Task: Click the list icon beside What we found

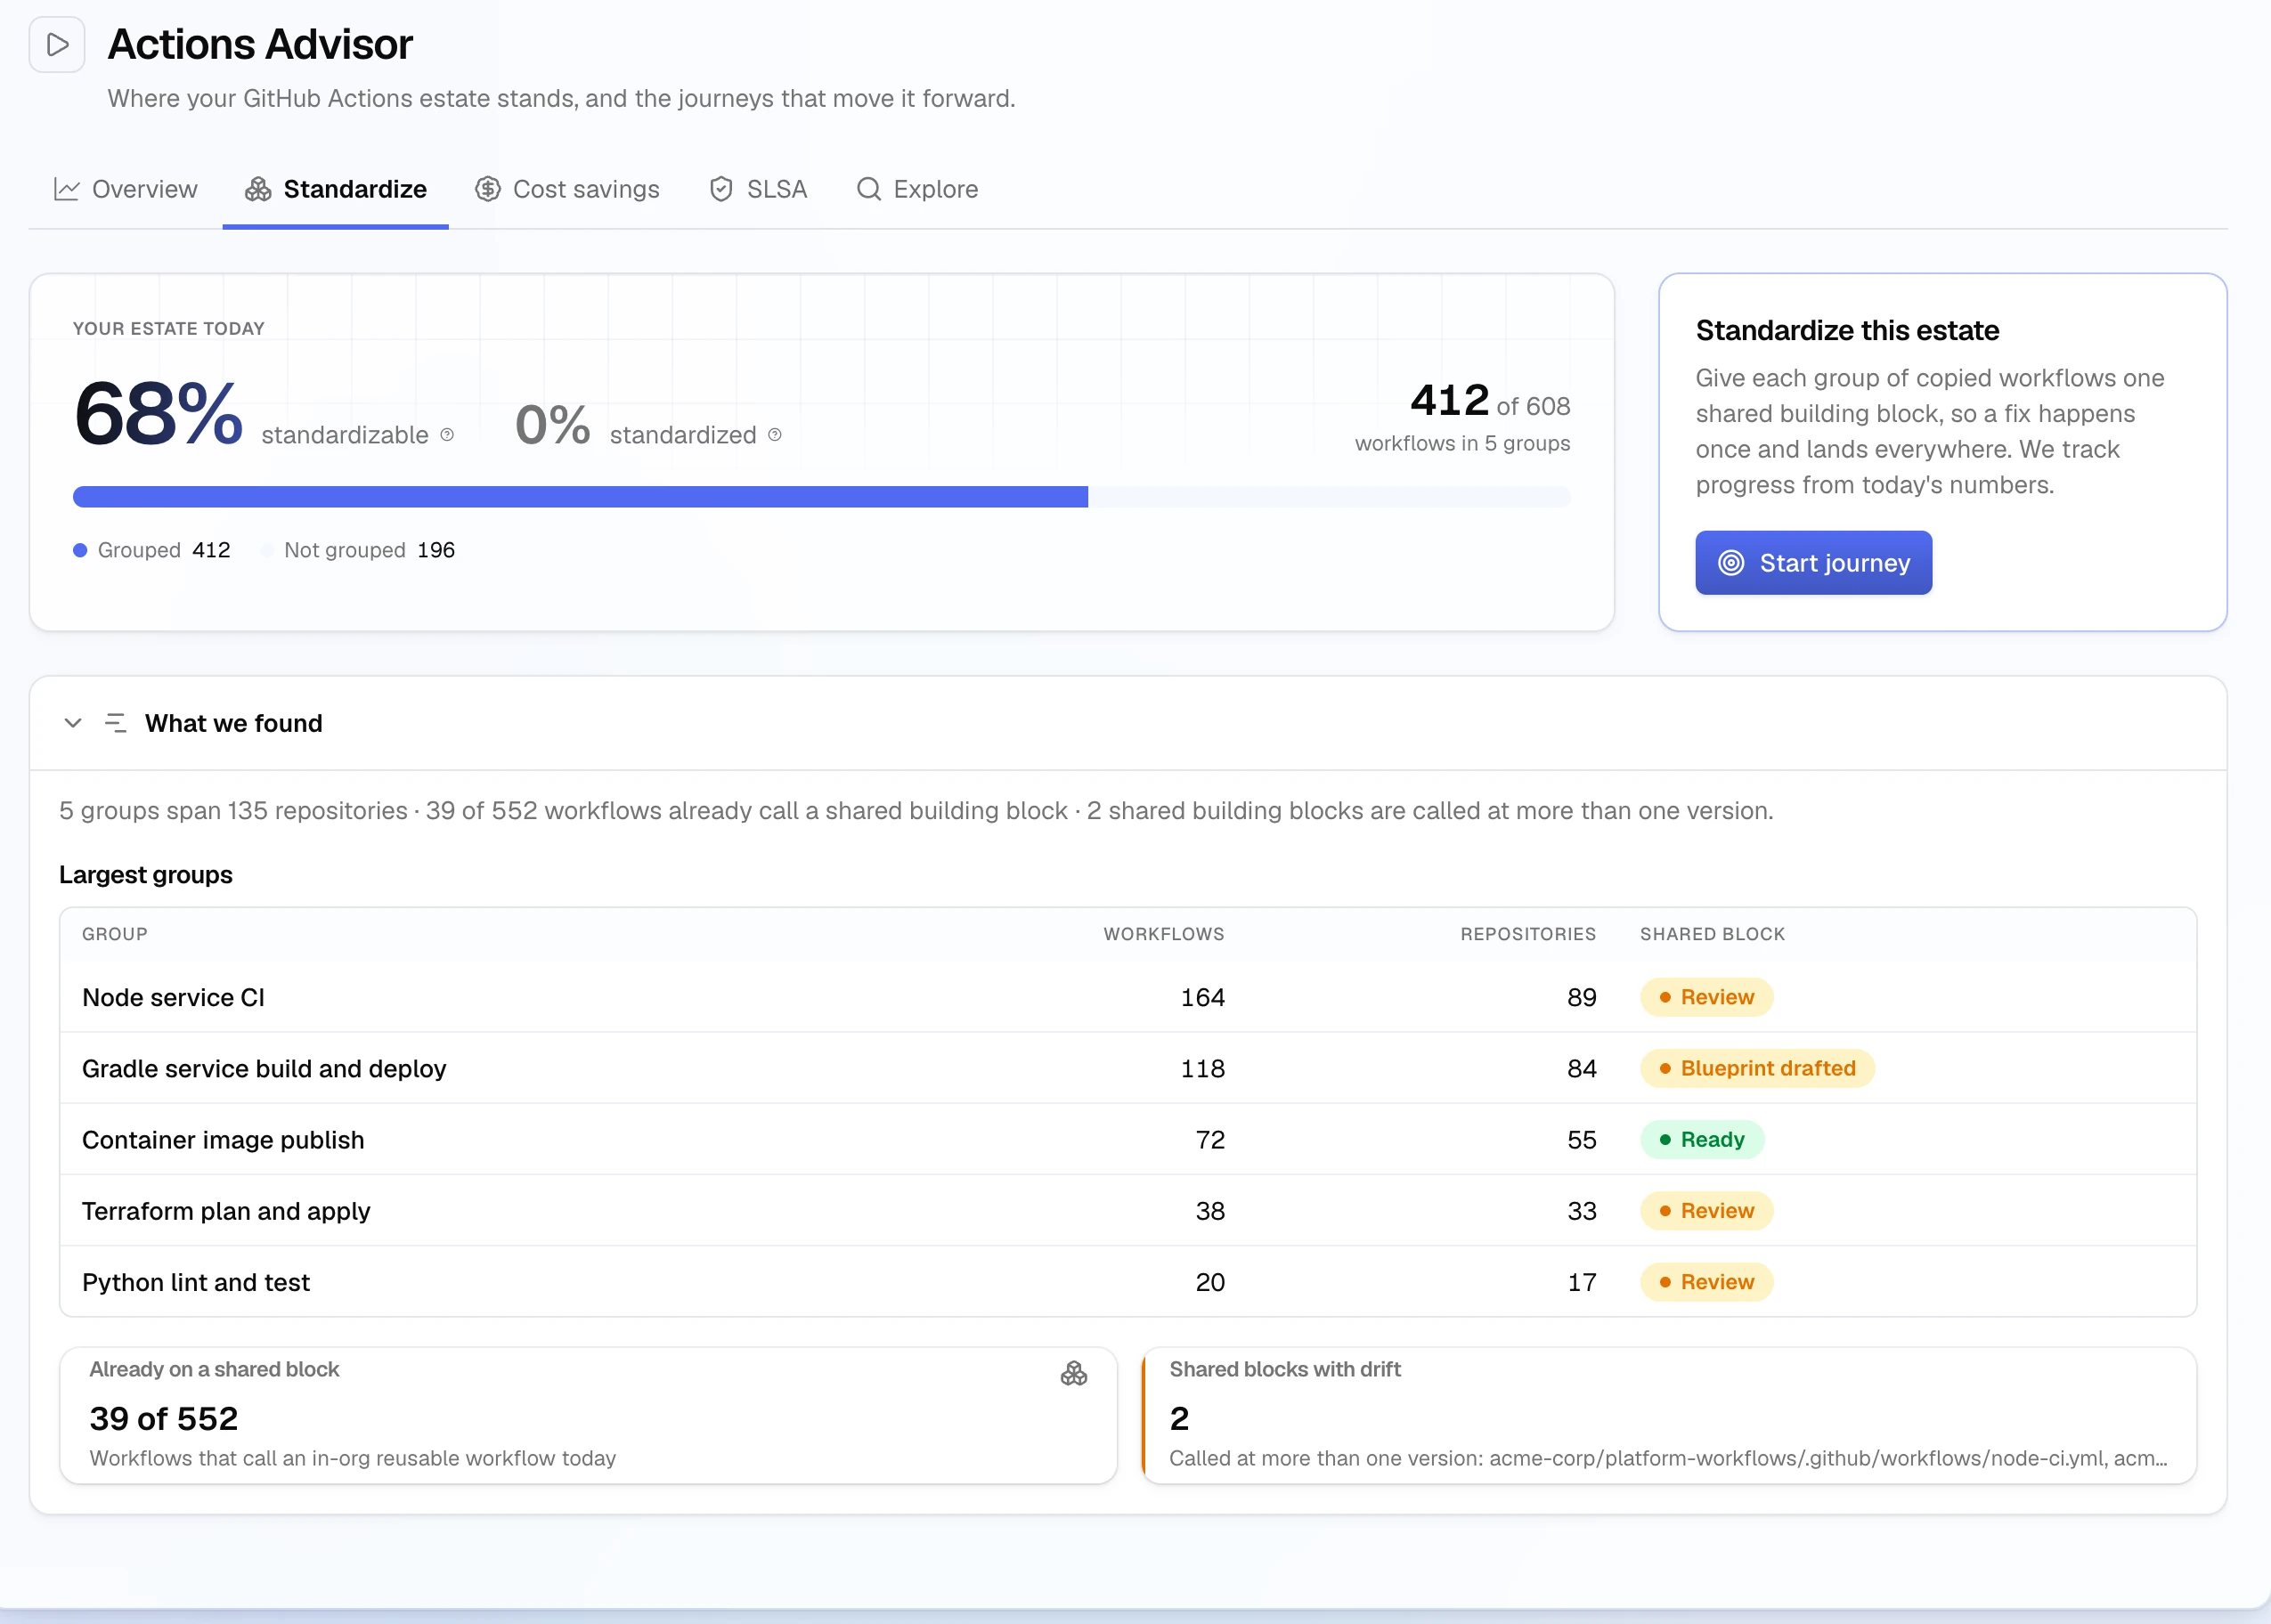Action: click(x=116, y=723)
